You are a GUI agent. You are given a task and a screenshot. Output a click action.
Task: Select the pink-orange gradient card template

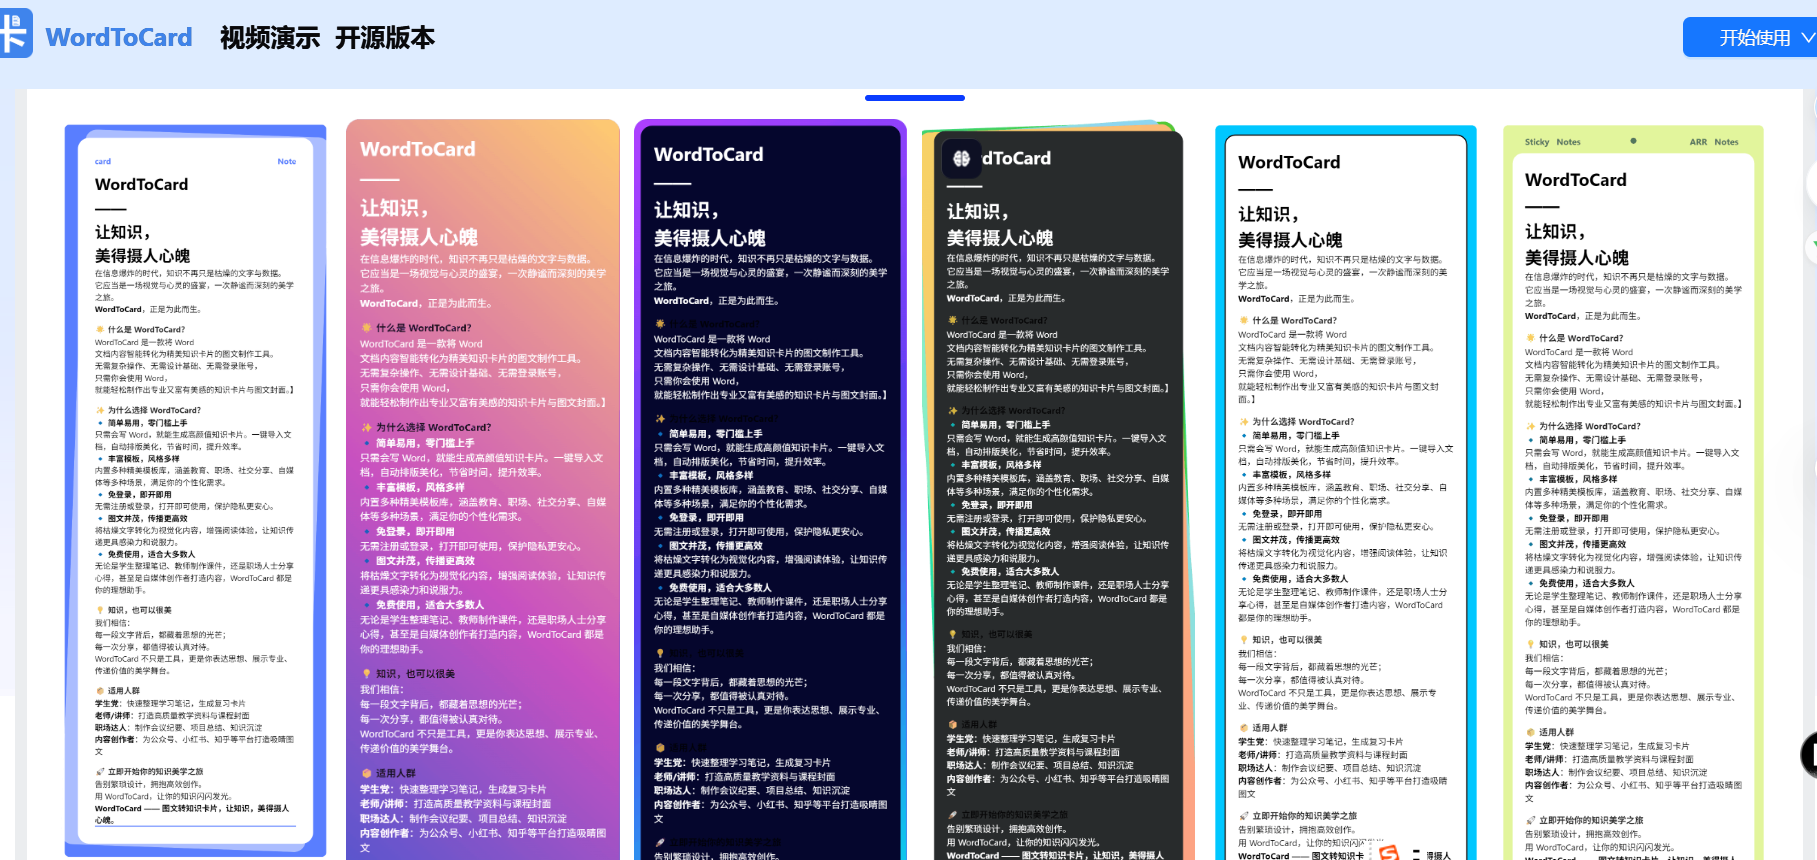(x=482, y=490)
